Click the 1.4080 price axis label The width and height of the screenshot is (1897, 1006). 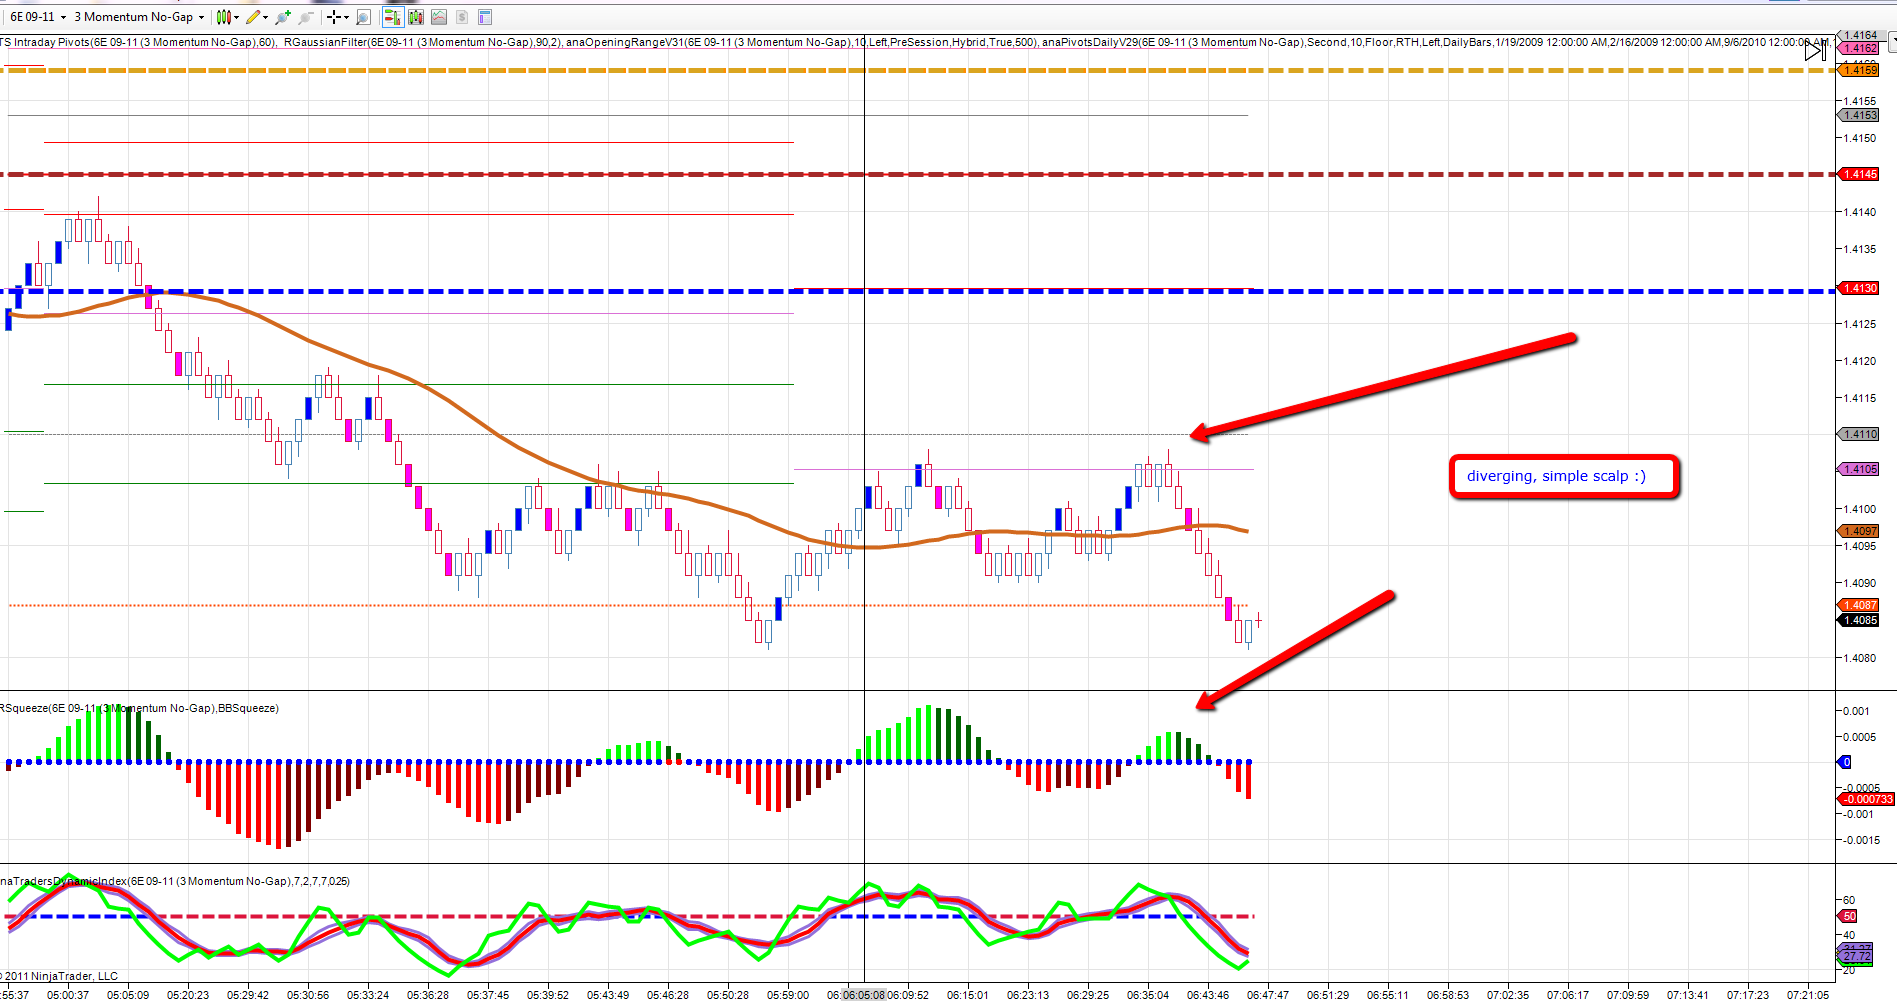[1860, 658]
